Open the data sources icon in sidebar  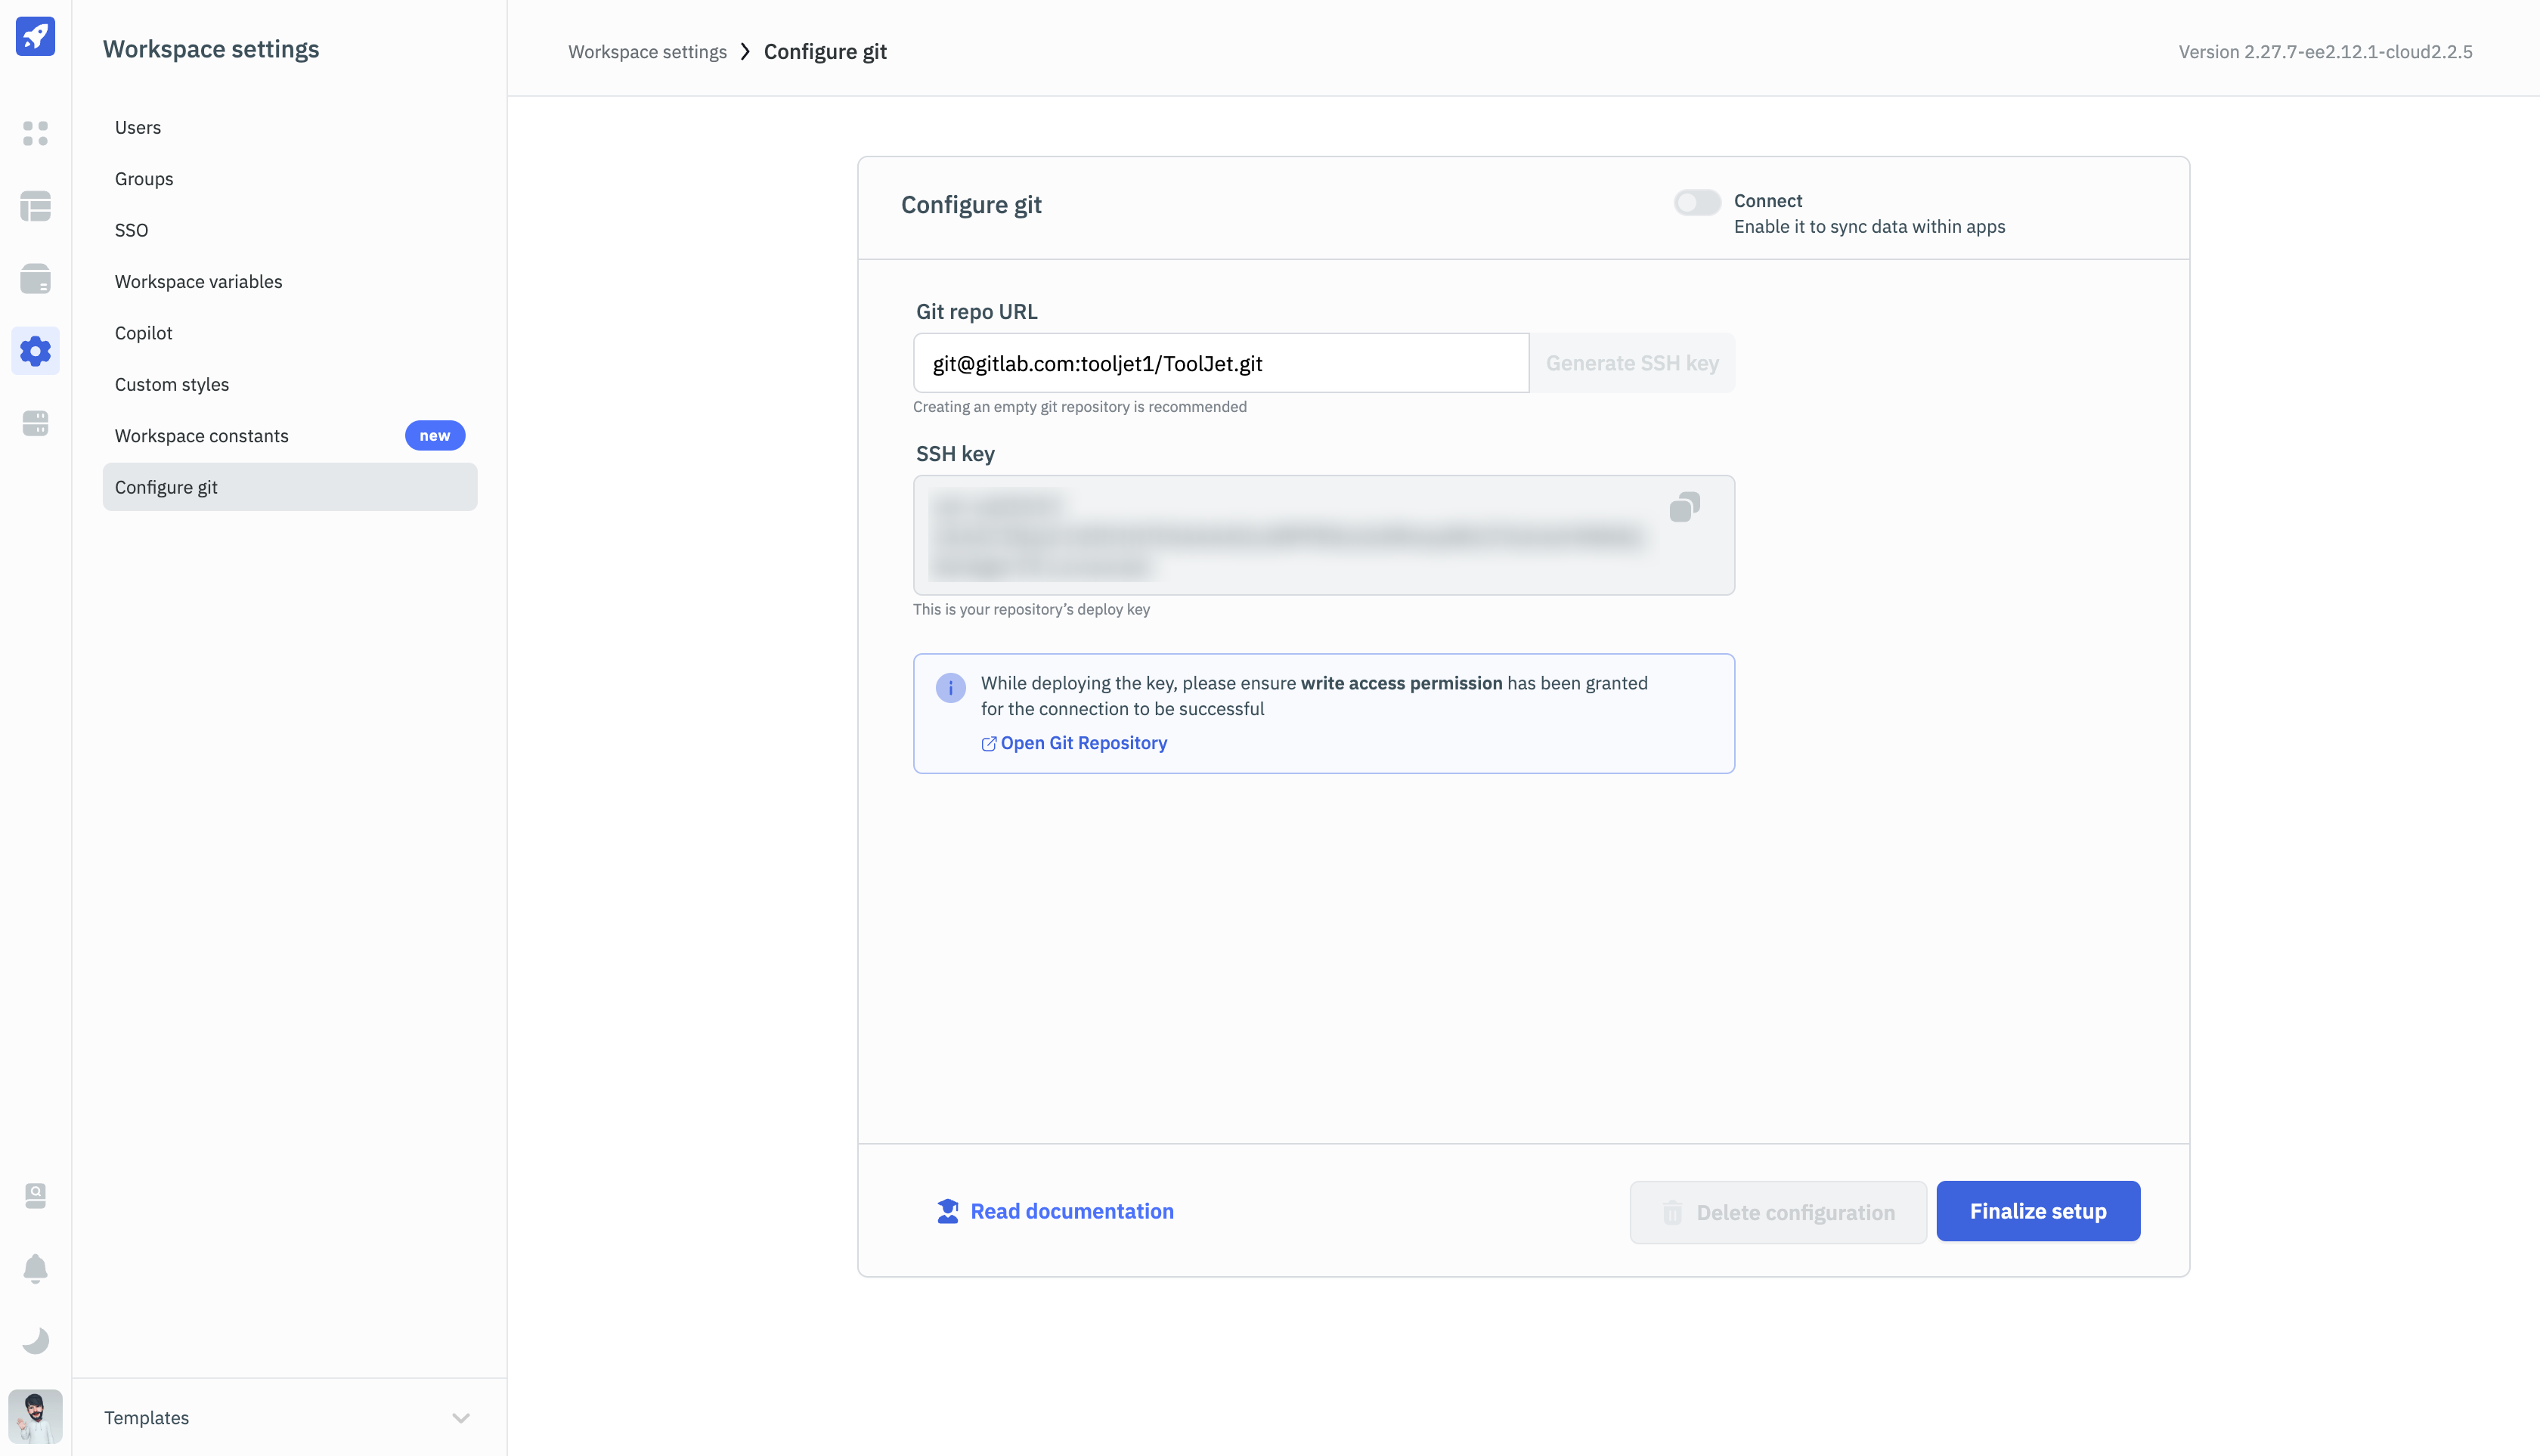[35, 279]
